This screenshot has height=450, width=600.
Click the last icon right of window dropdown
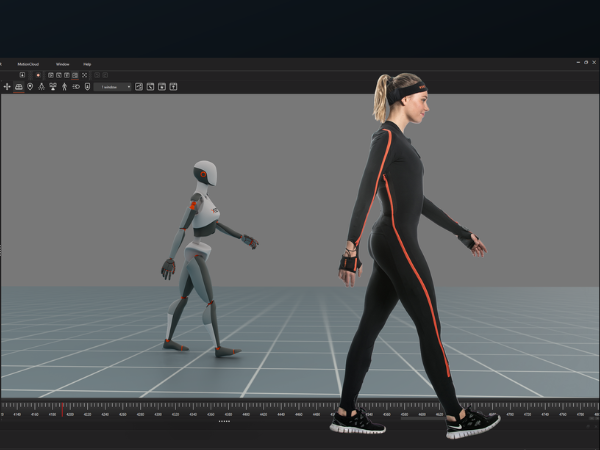click(x=174, y=87)
